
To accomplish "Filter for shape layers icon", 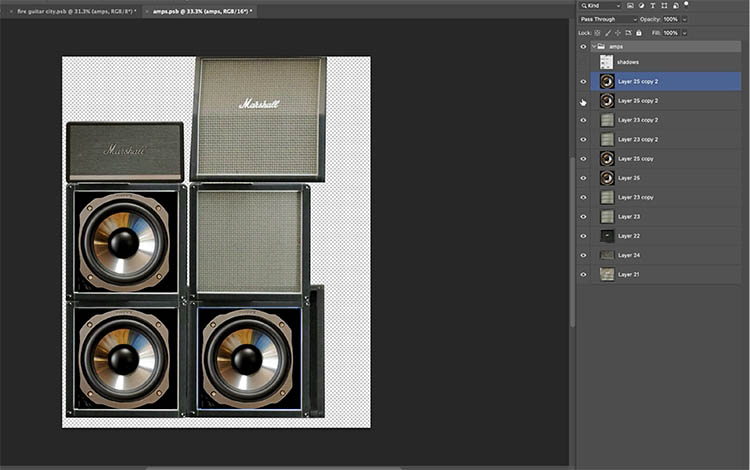I will pos(664,6).
